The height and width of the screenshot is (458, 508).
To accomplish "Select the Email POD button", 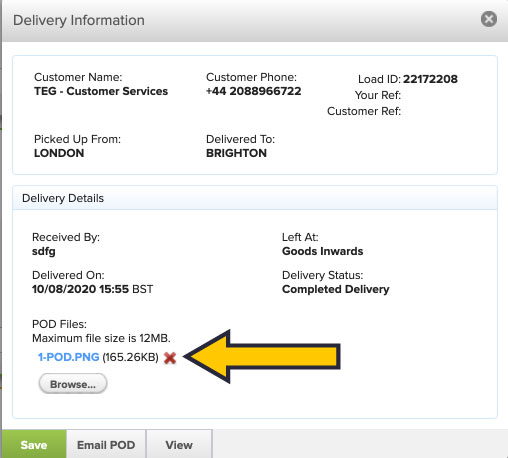I will (x=106, y=445).
